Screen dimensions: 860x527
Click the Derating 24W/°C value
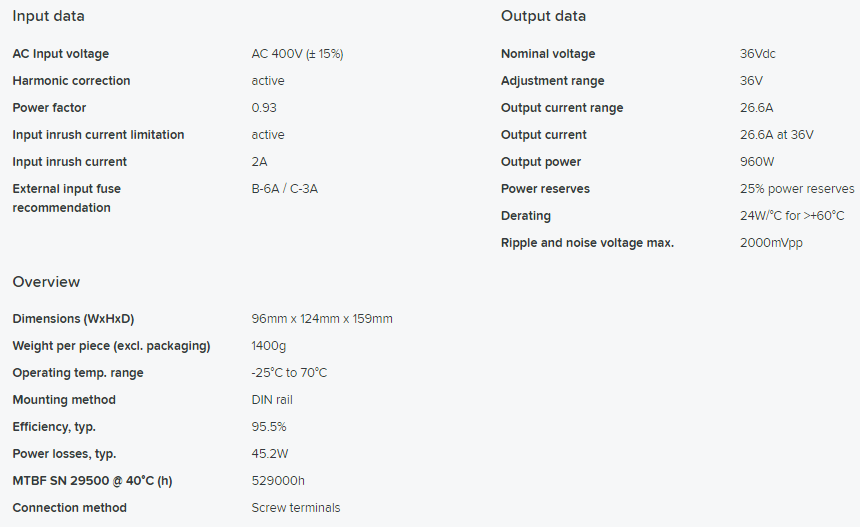[x=792, y=216]
